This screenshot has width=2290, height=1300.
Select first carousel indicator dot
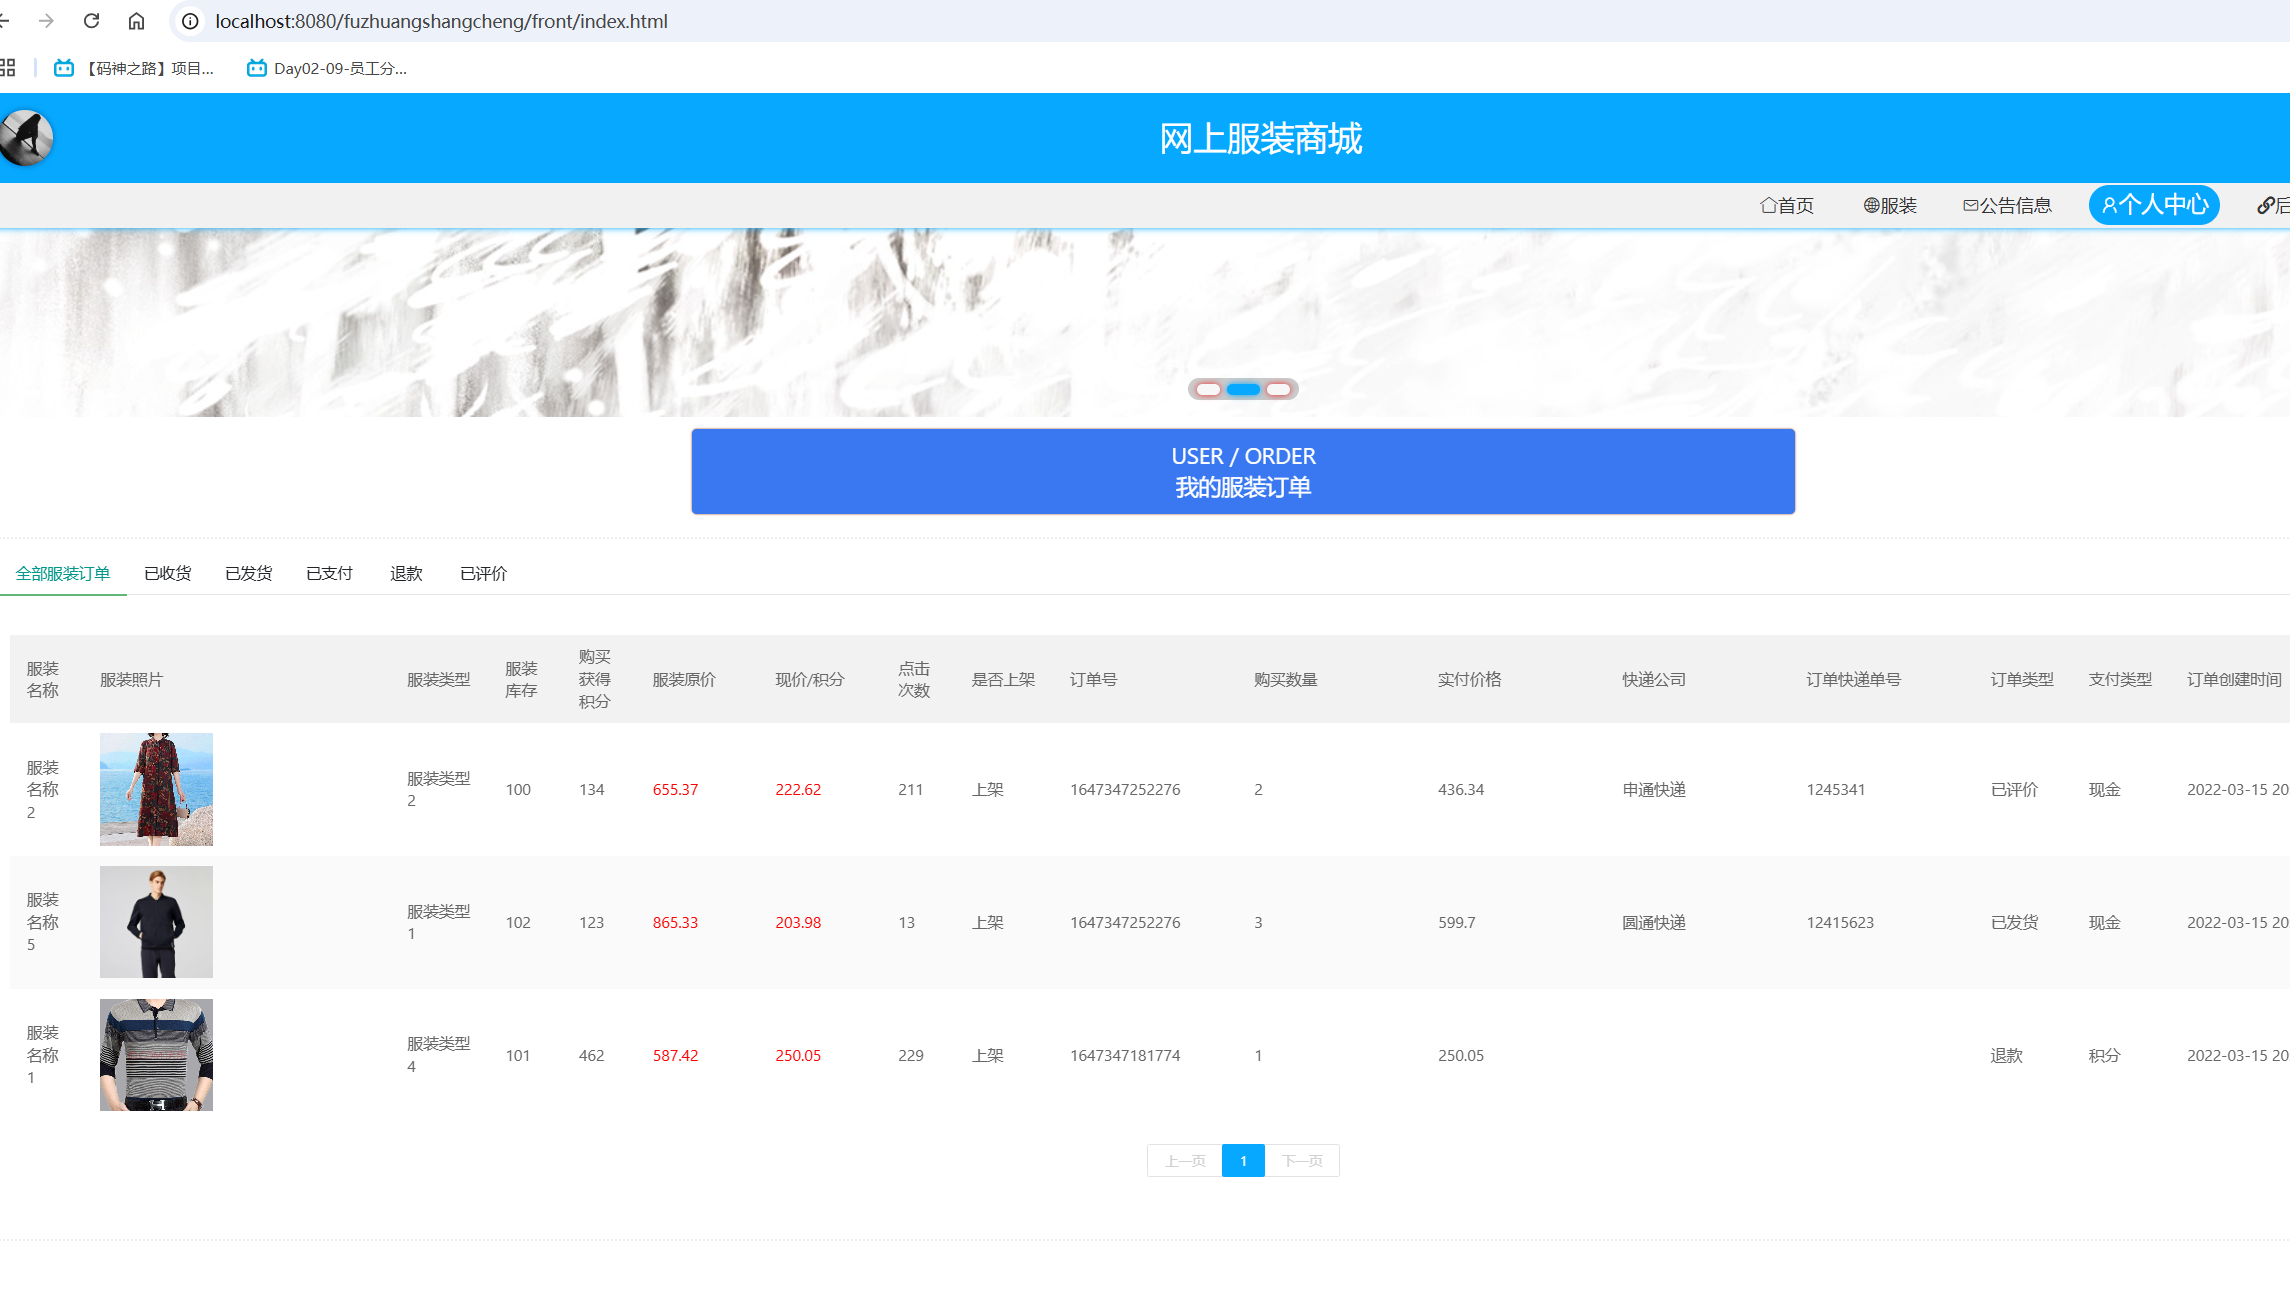coord(1208,389)
